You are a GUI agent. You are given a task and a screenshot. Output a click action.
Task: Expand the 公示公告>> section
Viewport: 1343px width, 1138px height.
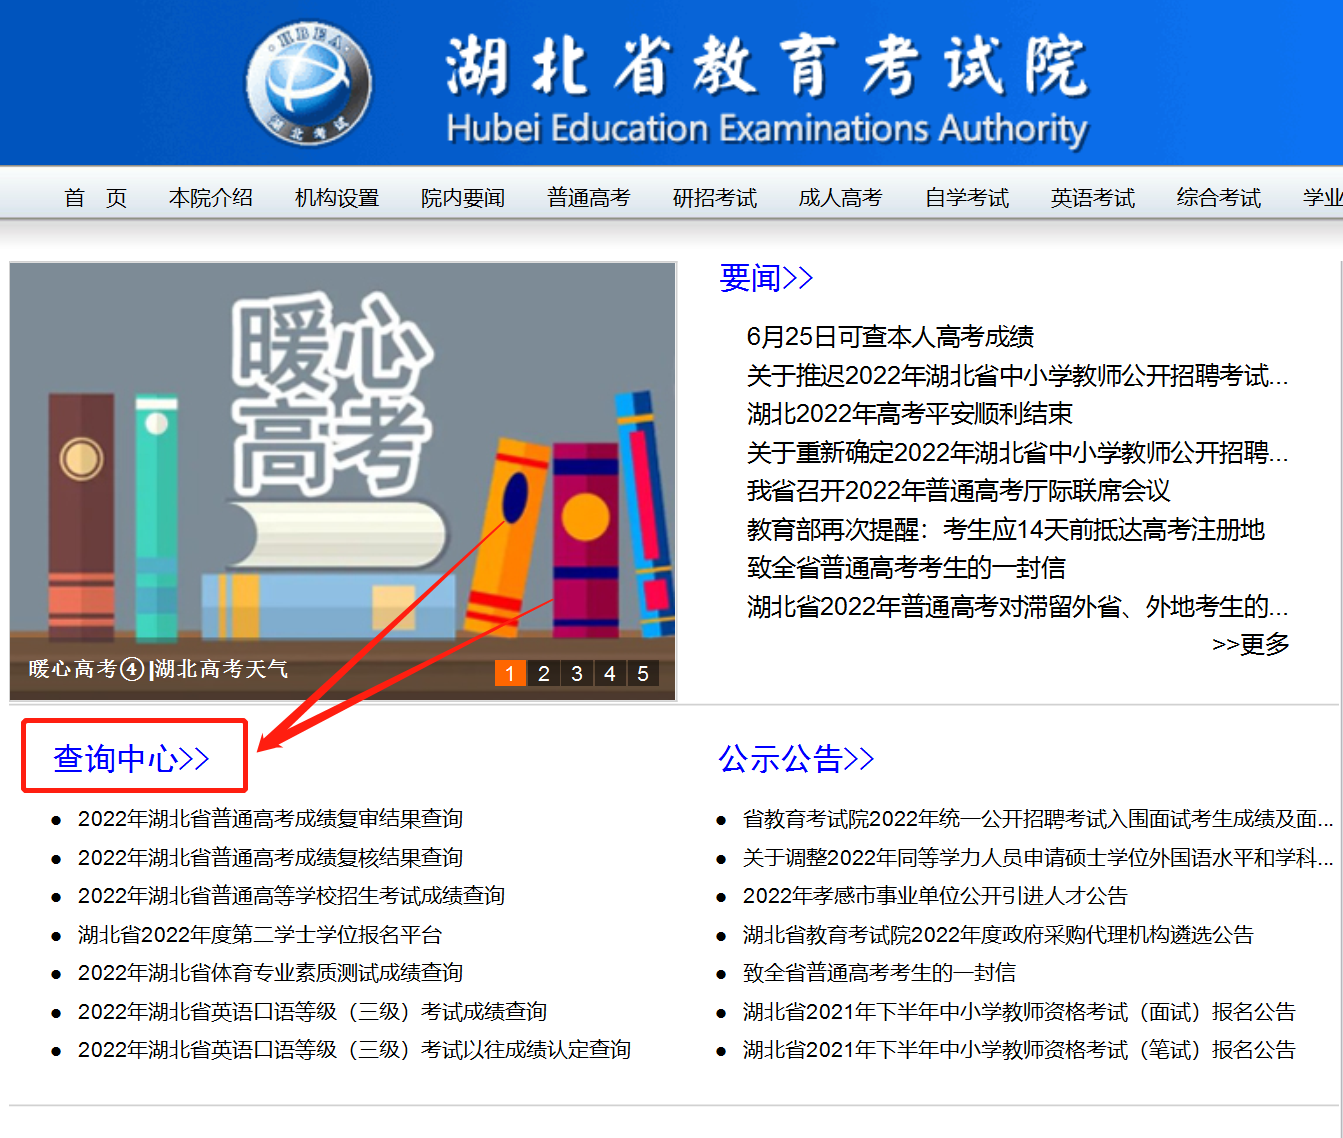[796, 759]
